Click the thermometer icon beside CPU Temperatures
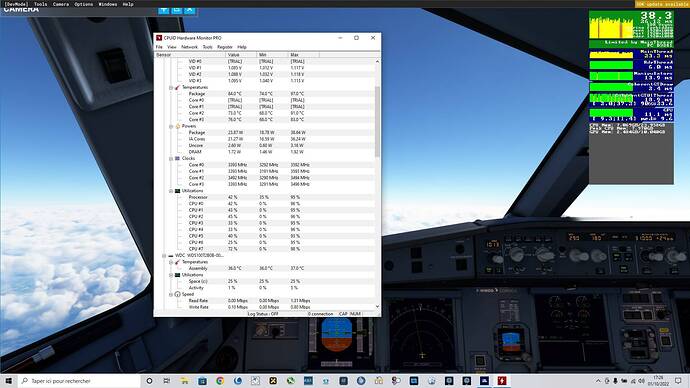Viewport: 690px width, 388px height. [x=177, y=88]
